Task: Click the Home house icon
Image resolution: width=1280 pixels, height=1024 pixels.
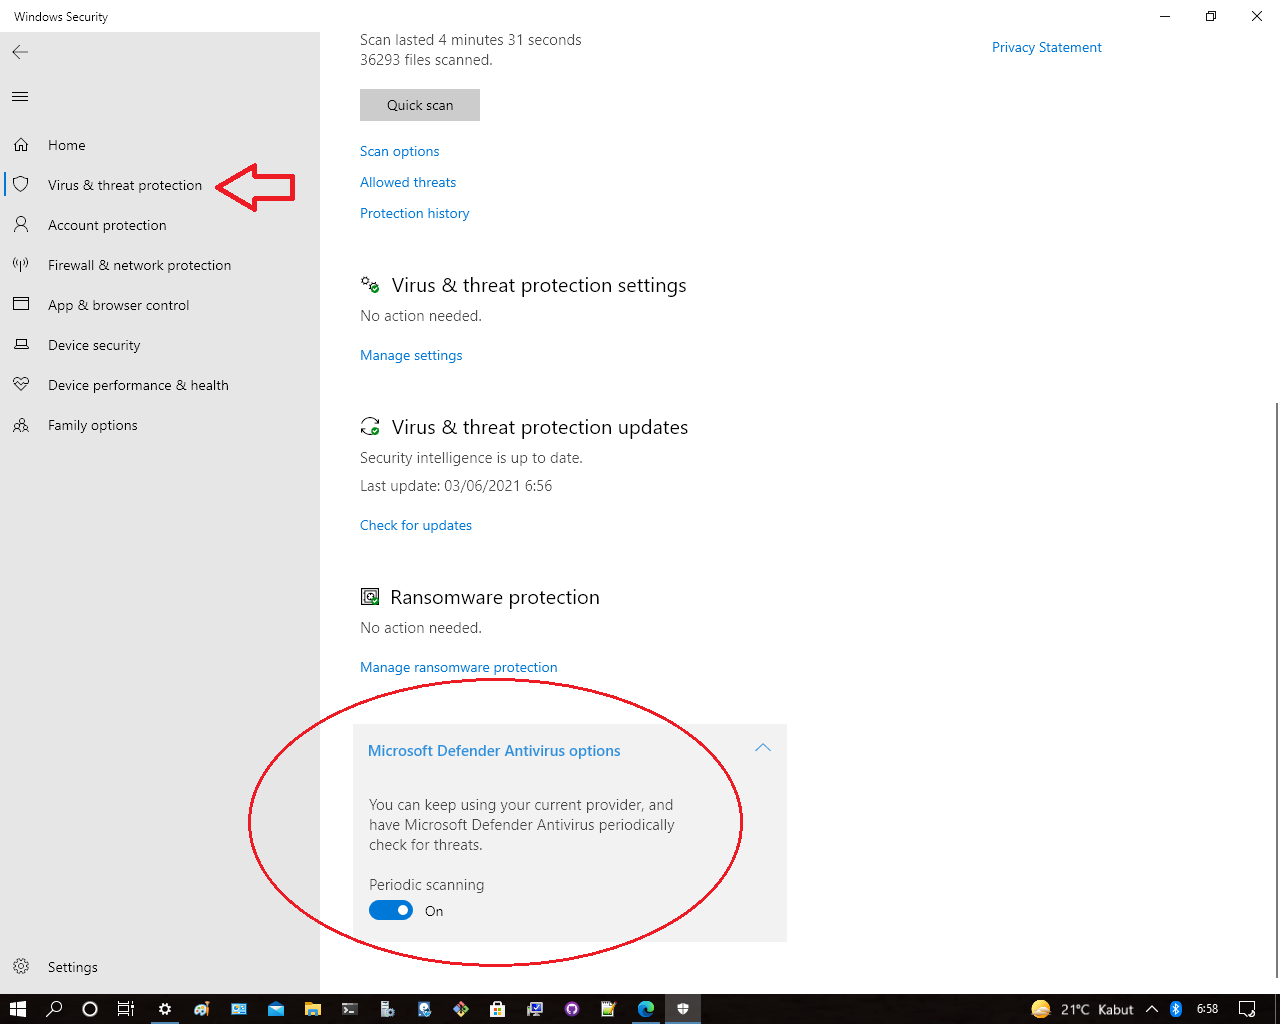Action: tap(21, 145)
